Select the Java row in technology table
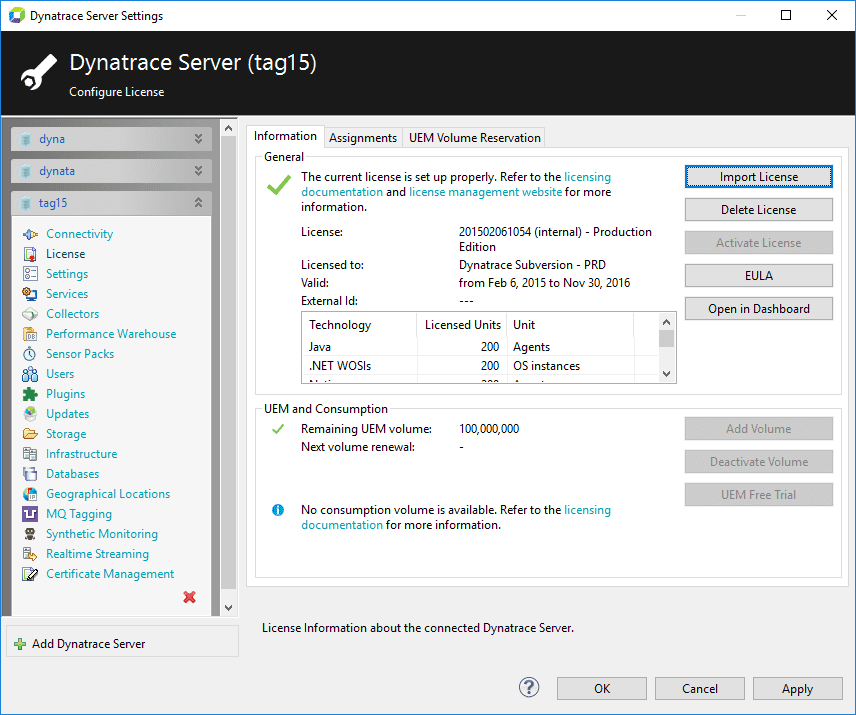The width and height of the screenshot is (856, 715). tap(480, 347)
